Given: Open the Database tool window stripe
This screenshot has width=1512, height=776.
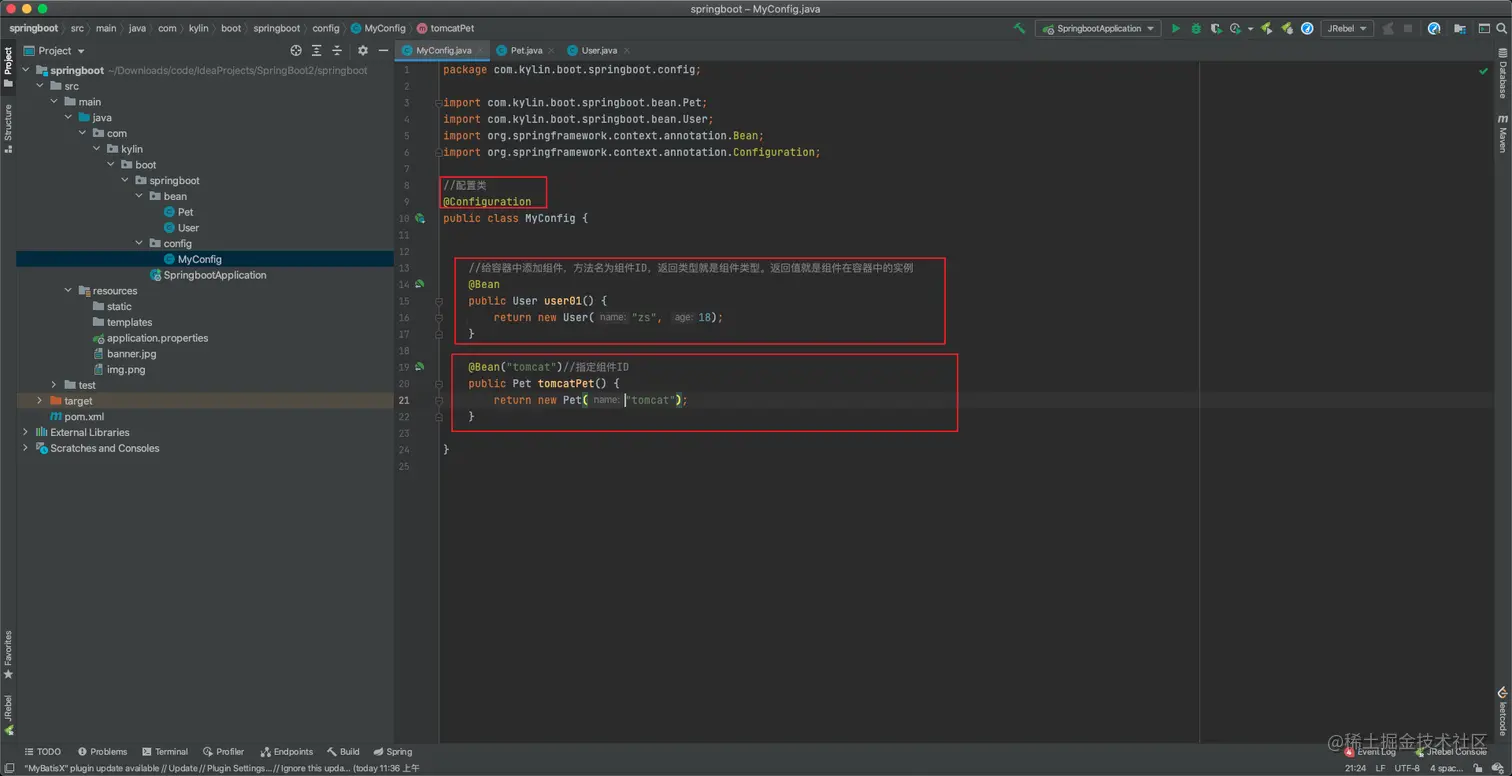Looking at the screenshot, I should [x=1502, y=74].
